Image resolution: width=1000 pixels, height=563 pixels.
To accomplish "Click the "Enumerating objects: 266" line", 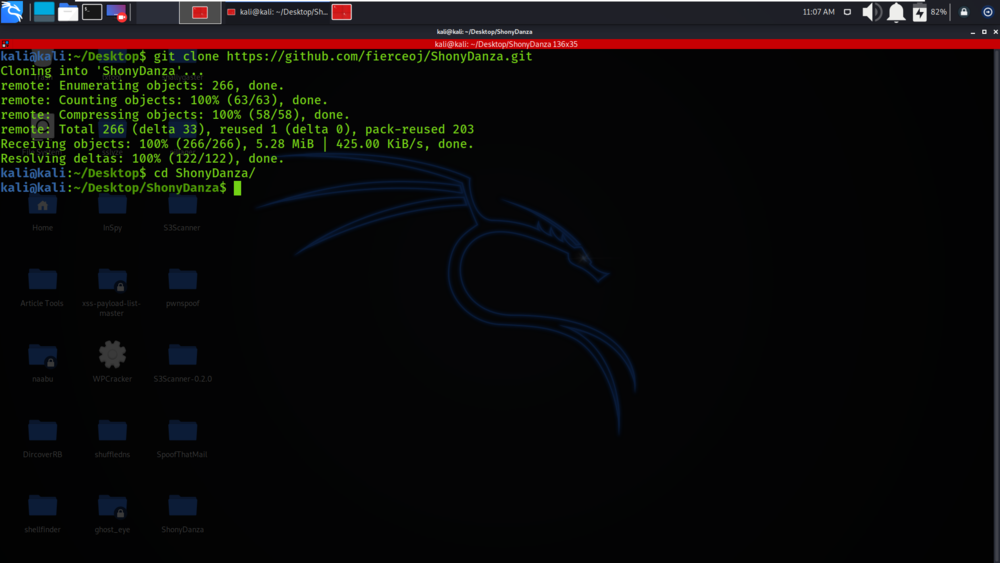I will pos(142,85).
